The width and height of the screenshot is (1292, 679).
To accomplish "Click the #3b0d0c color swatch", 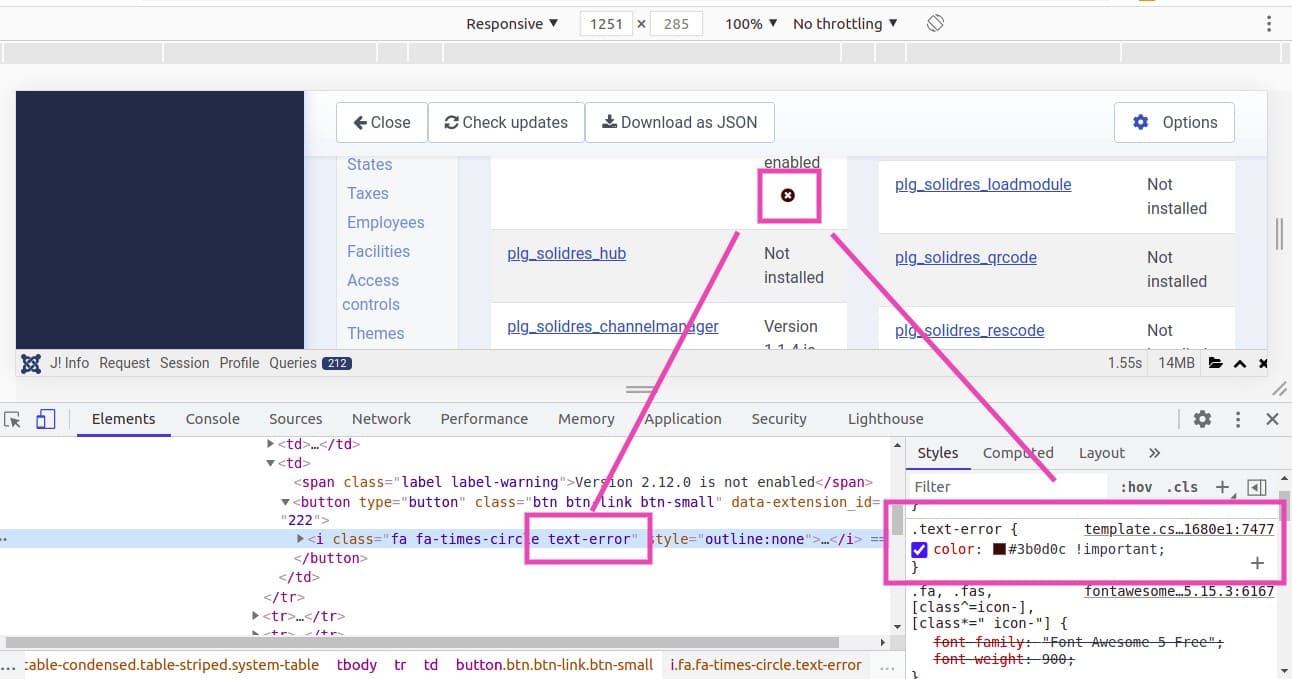I will [x=999, y=550].
